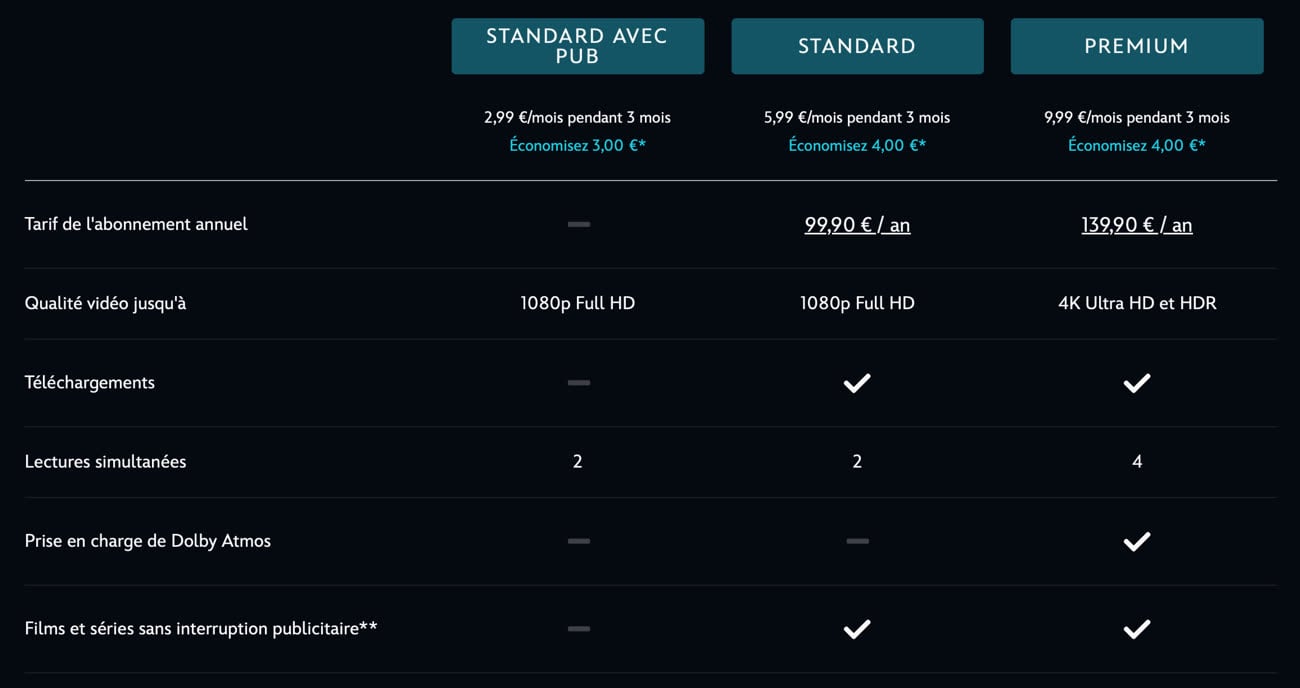
Task: Click the 9,99 €/mois pendant 3 mois text
Action: [x=1137, y=118]
